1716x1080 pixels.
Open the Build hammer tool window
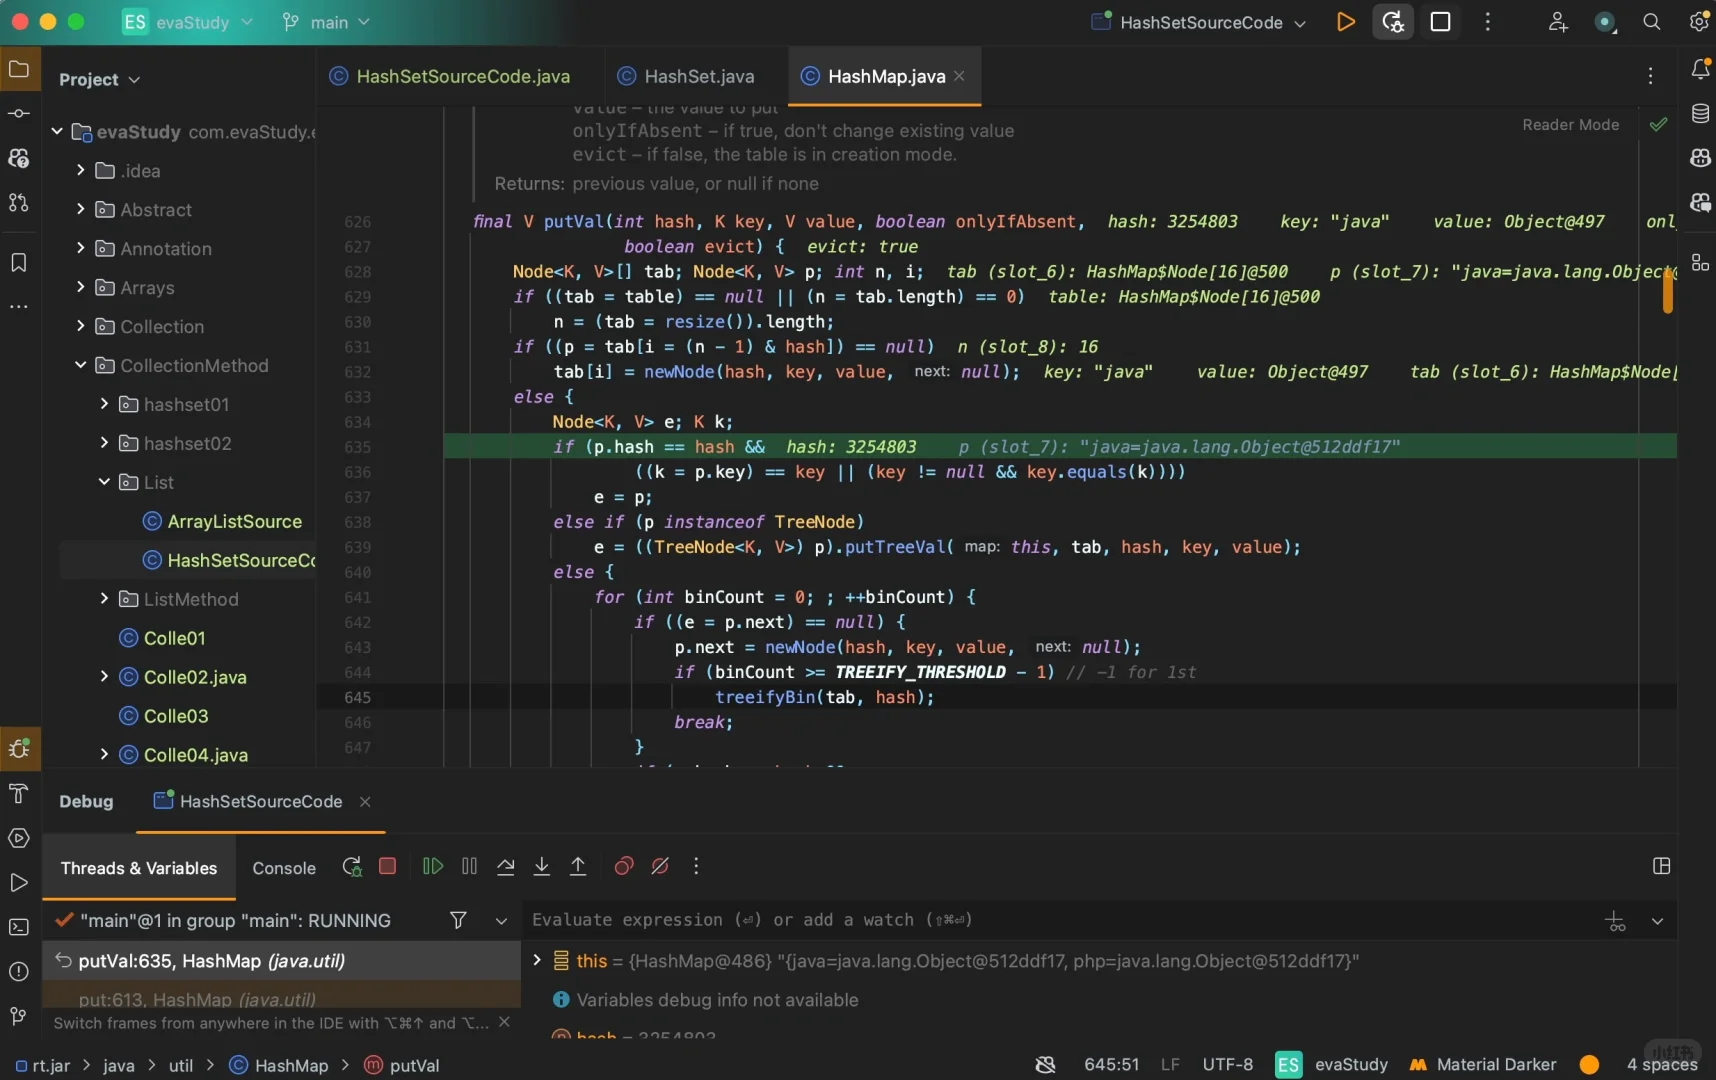pos(19,794)
